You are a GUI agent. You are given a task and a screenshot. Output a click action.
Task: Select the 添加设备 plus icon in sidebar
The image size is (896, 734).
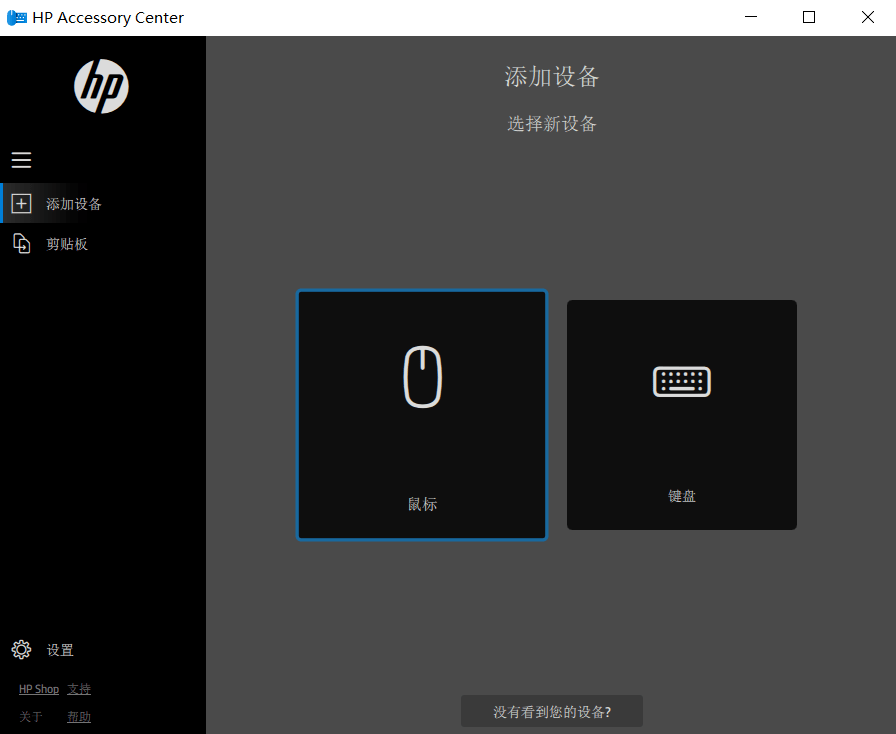pyautogui.click(x=21, y=203)
